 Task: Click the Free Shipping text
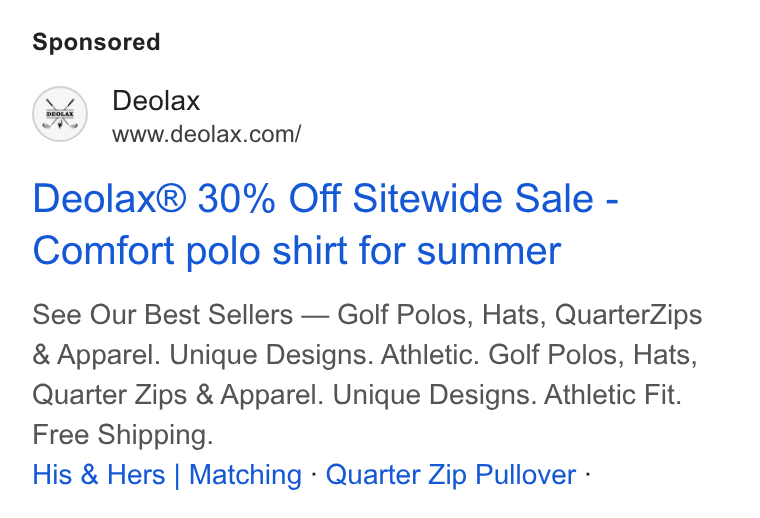click(123, 434)
